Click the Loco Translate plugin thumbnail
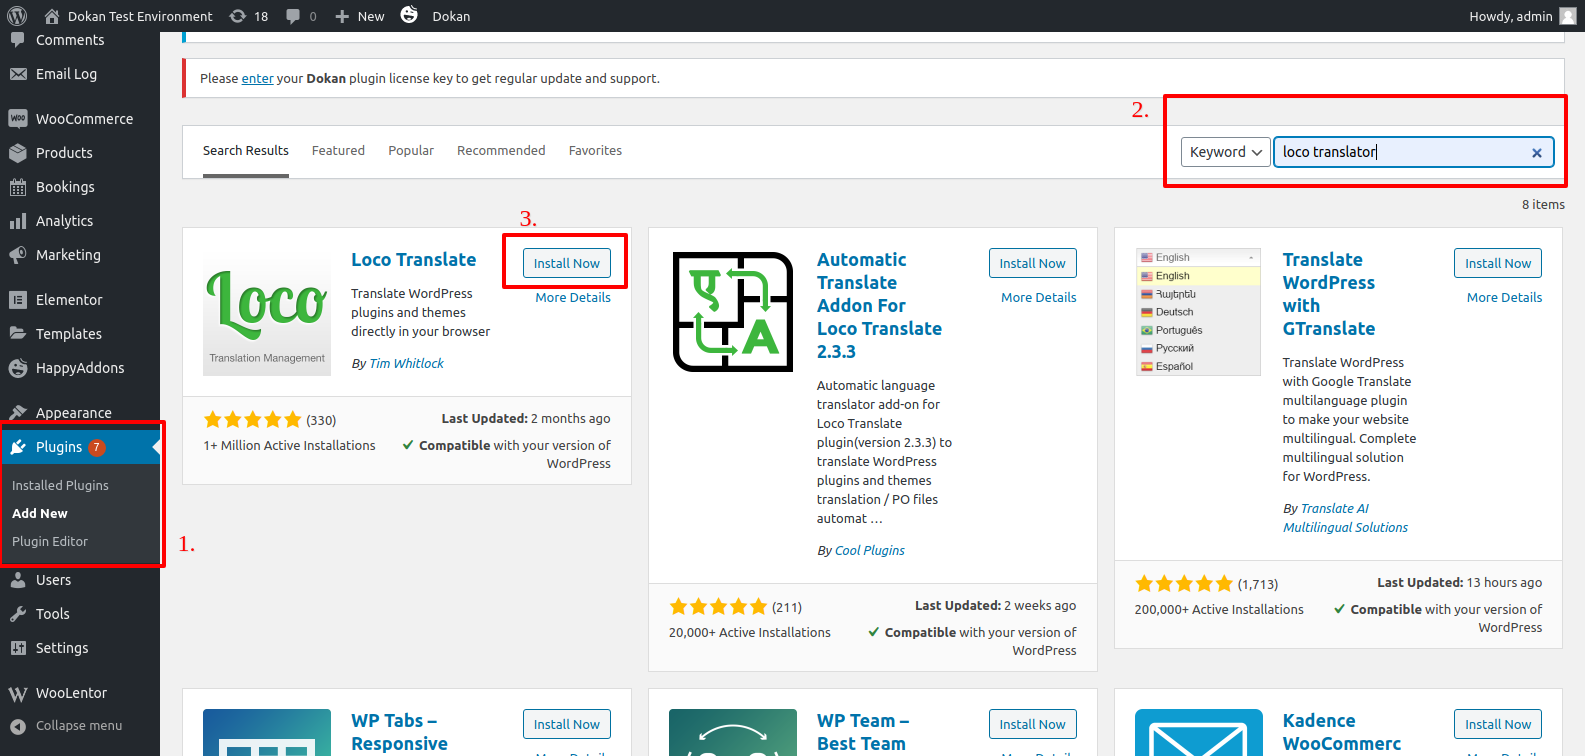 [267, 312]
